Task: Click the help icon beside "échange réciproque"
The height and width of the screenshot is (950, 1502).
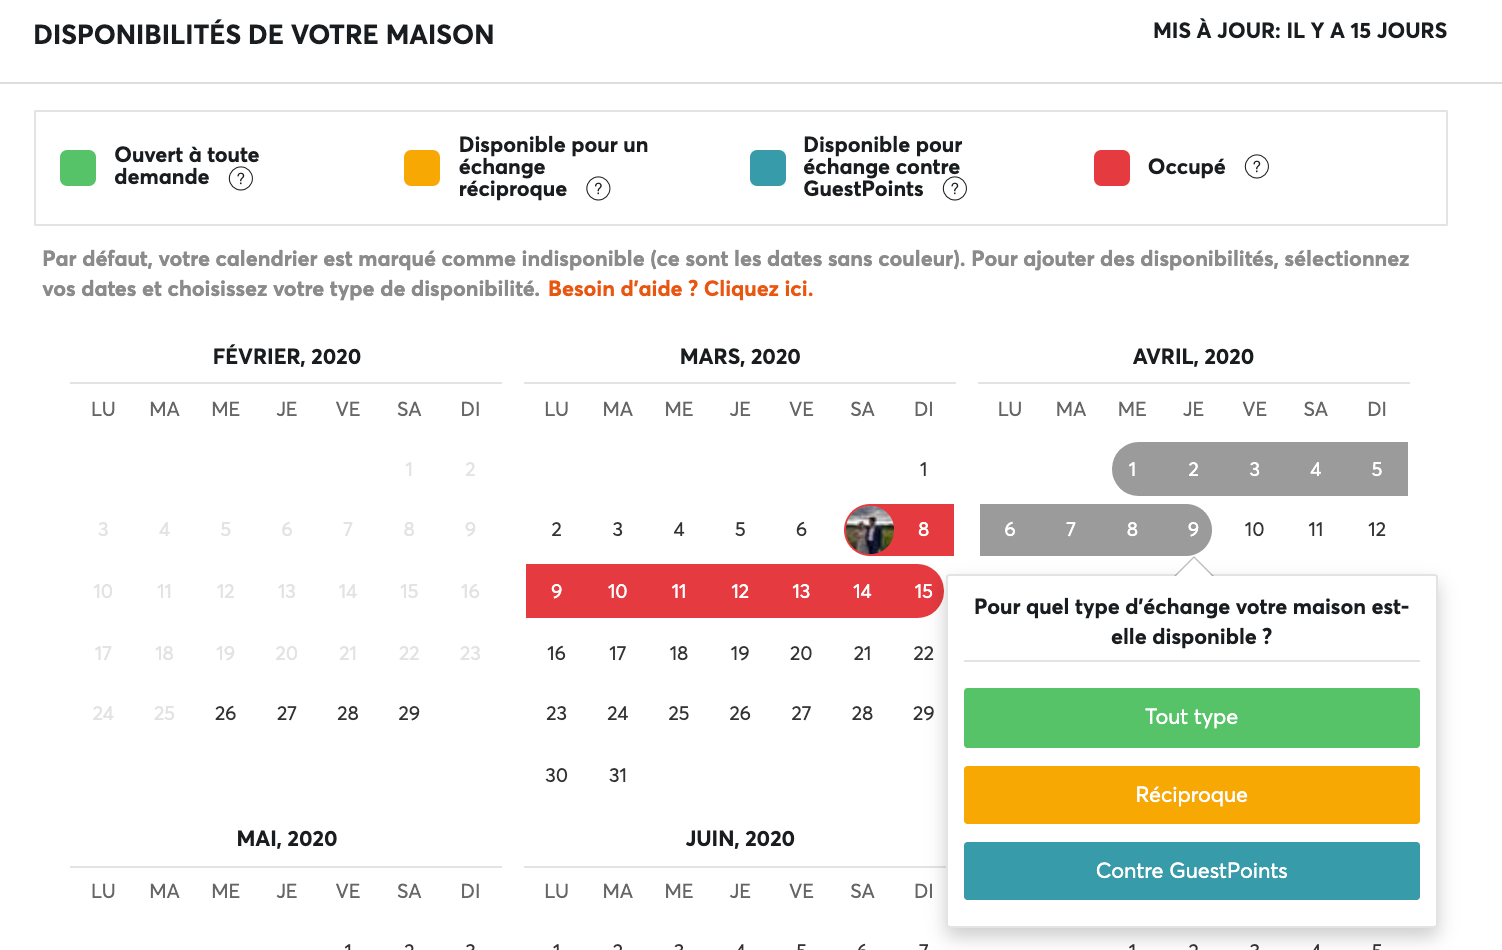Action: (x=598, y=188)
